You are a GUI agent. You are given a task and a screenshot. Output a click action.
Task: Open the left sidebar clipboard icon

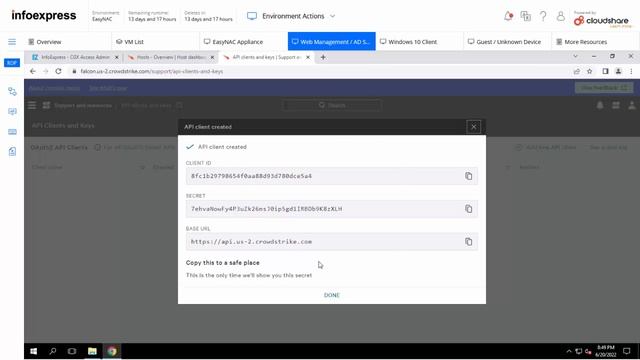tap(12, 151)
